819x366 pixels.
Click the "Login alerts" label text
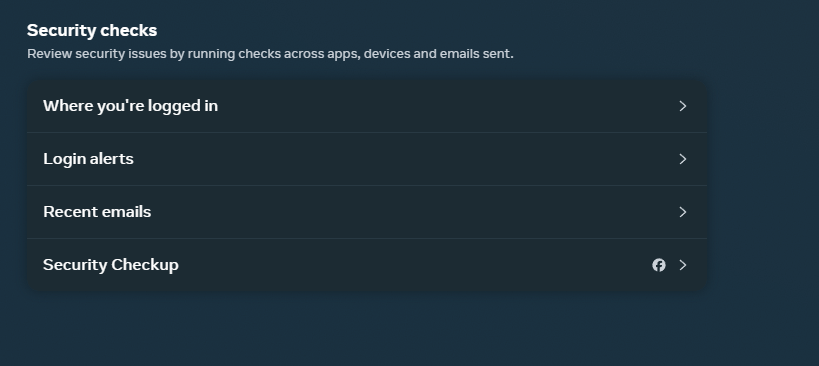(88, 159)
